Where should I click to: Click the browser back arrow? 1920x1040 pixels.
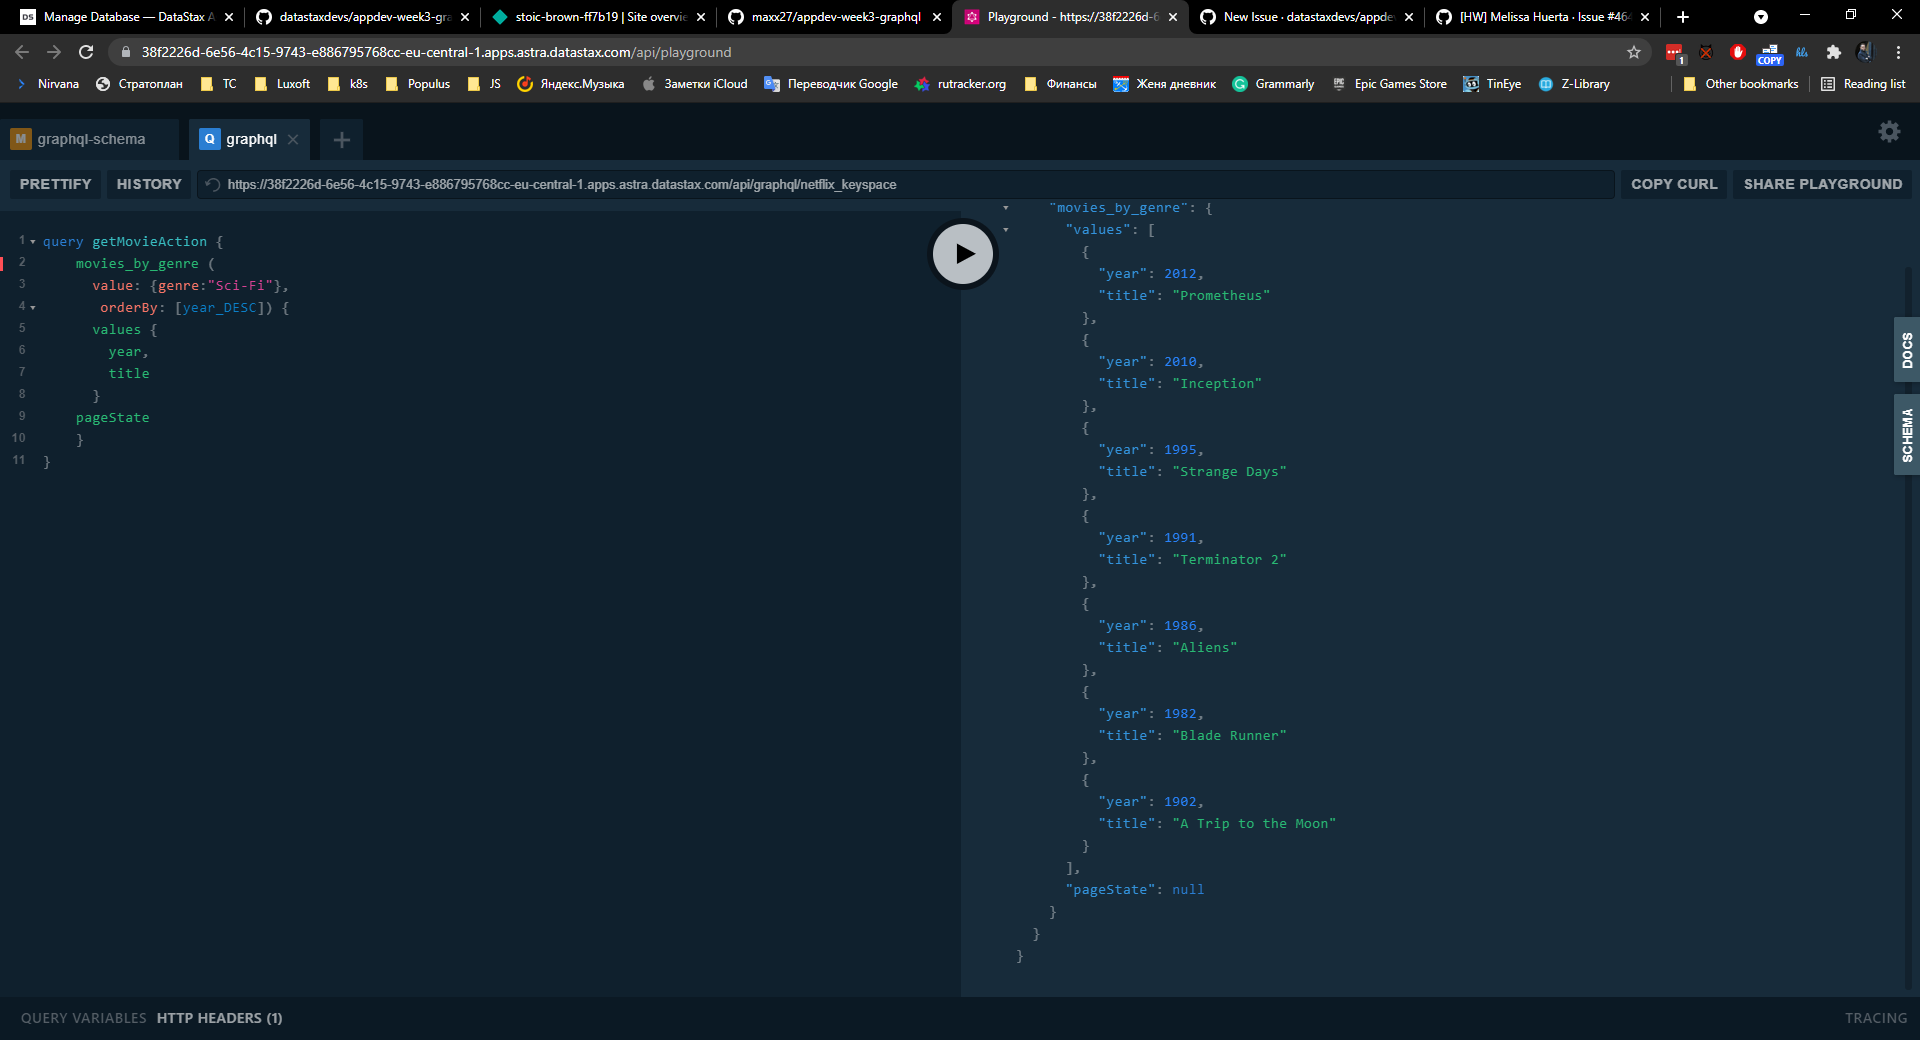[x=21, y=52]
